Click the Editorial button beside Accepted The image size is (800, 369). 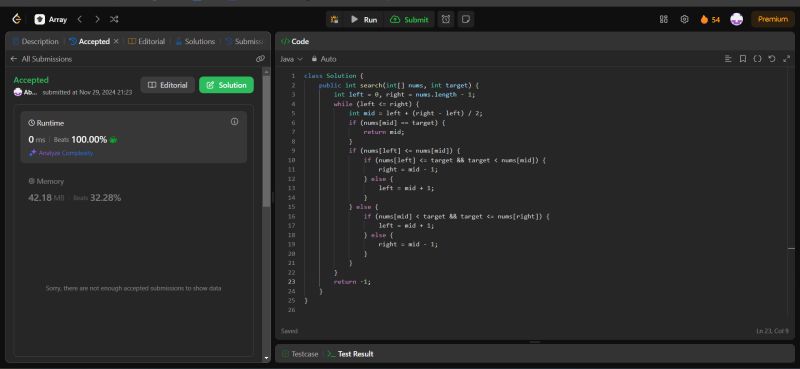click(x=168, y=85)
